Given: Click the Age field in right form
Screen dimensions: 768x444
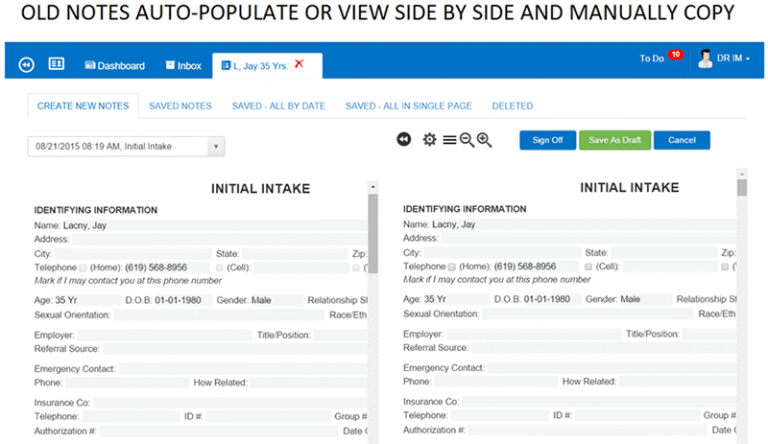Looking at the screenshot, I should click(x=456, y=299).
